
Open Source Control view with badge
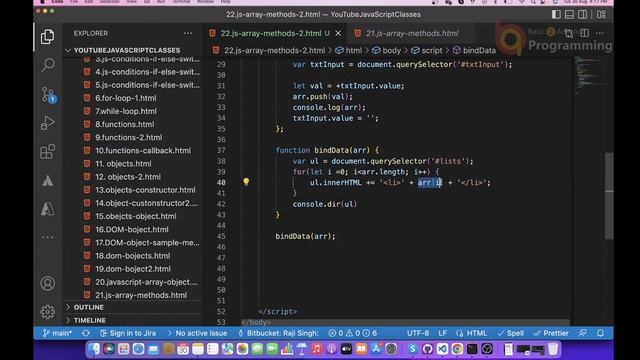click(x=48, y=95)
